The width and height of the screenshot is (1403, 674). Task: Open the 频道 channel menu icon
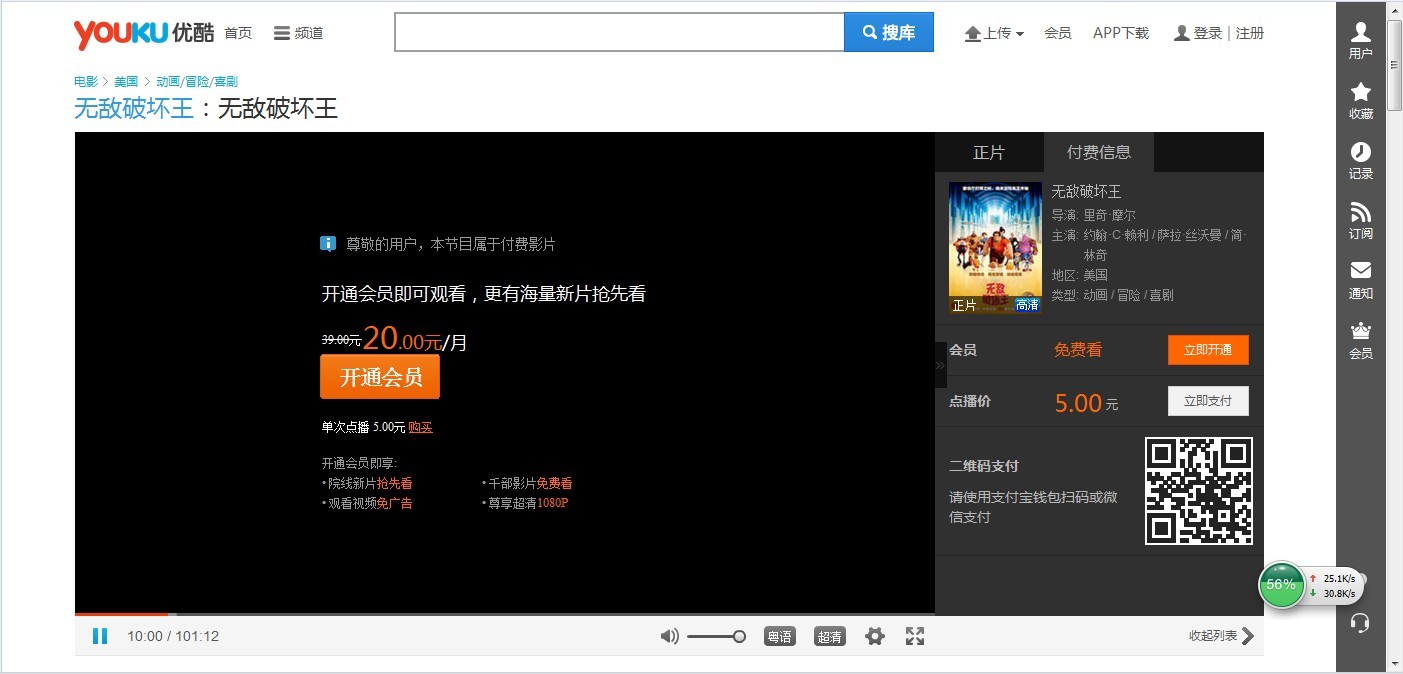(282, 33)
